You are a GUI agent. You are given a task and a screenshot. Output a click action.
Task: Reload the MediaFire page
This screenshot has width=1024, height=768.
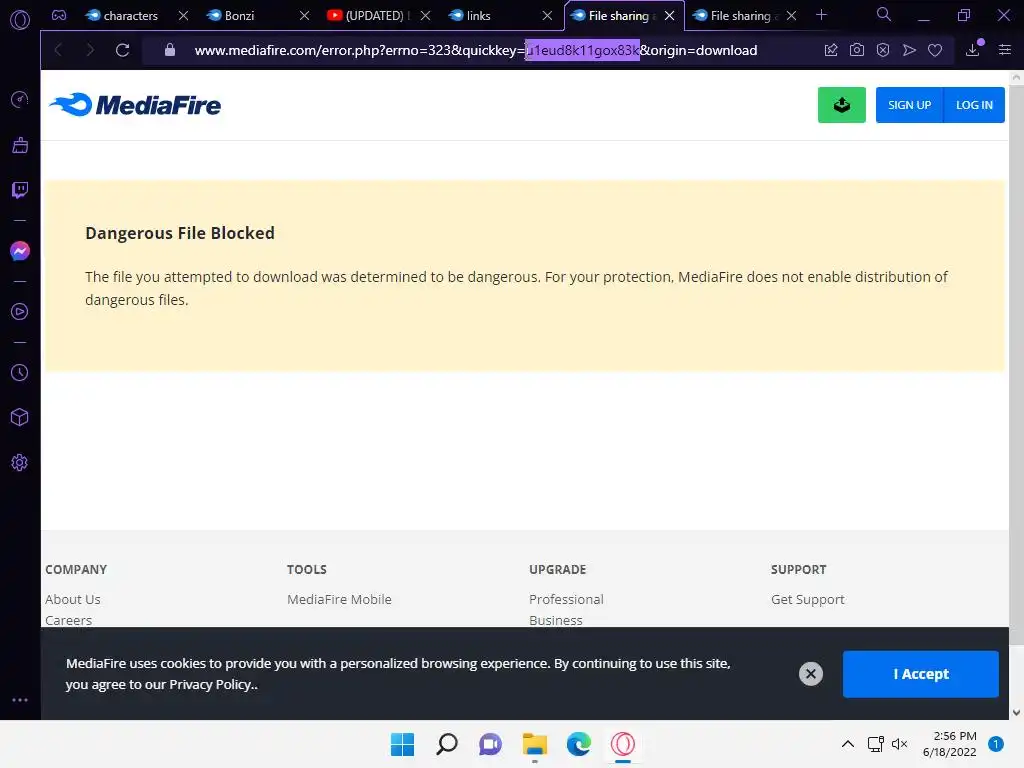pos(122,50)
